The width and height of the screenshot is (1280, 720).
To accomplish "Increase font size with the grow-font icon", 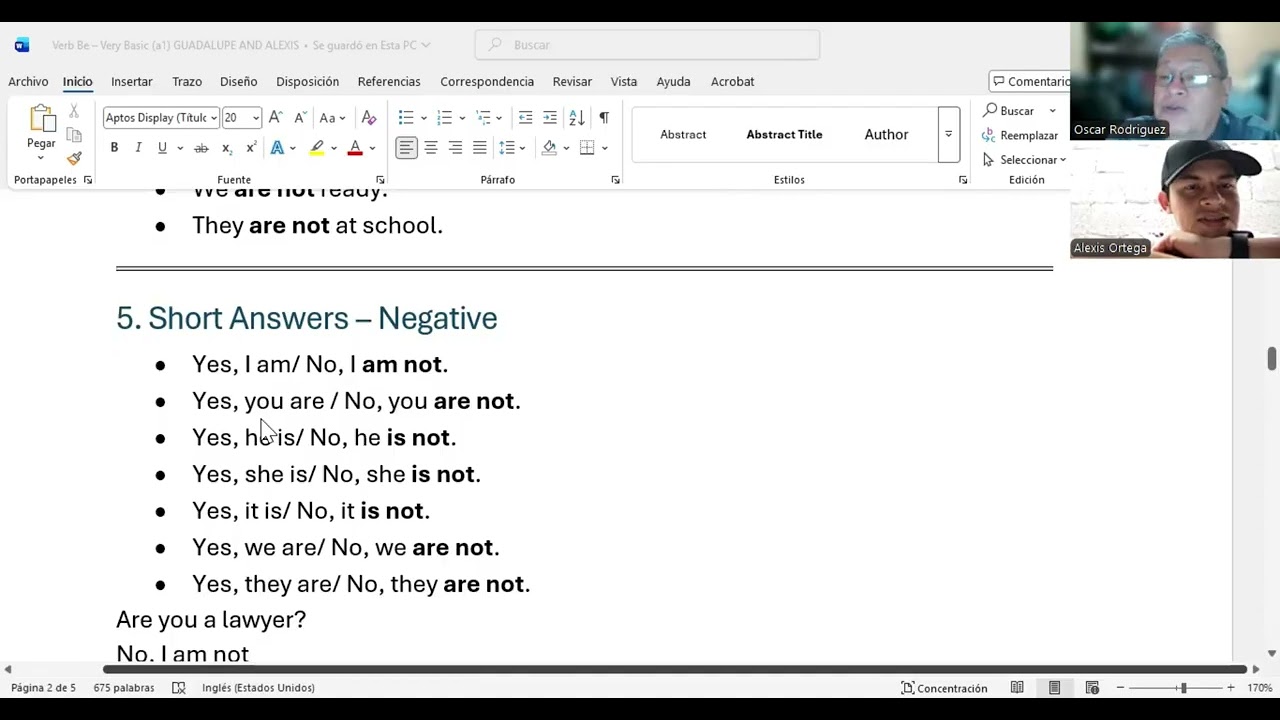I will (276, 118).
